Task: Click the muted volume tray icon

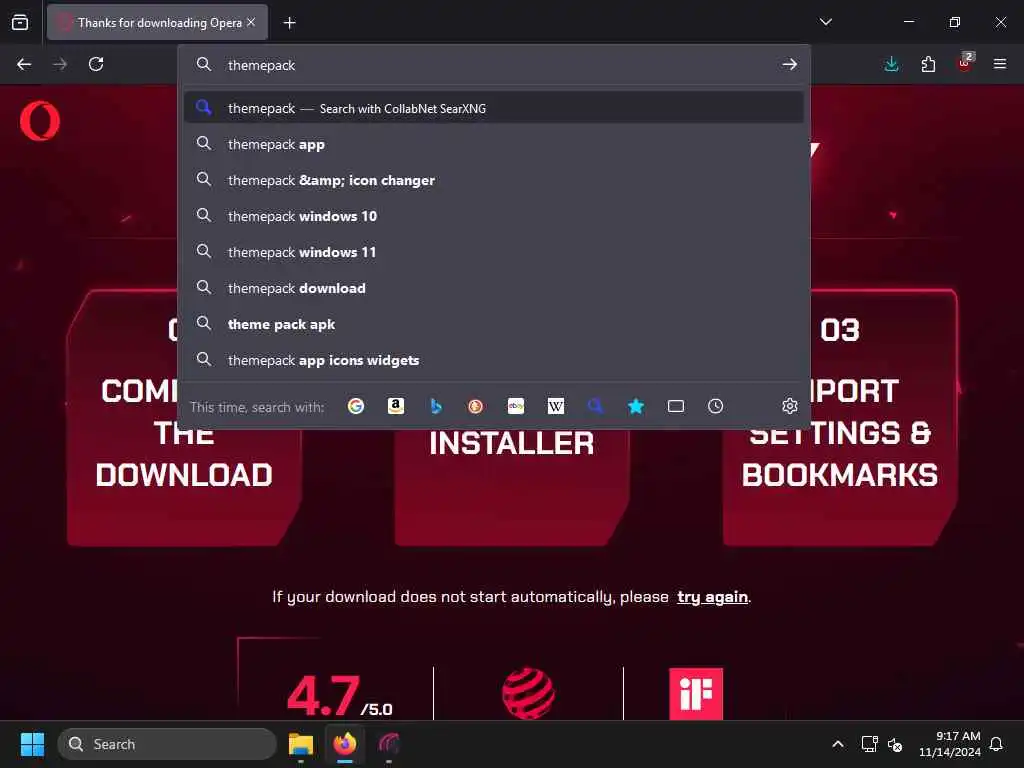Action: [895, 744]
